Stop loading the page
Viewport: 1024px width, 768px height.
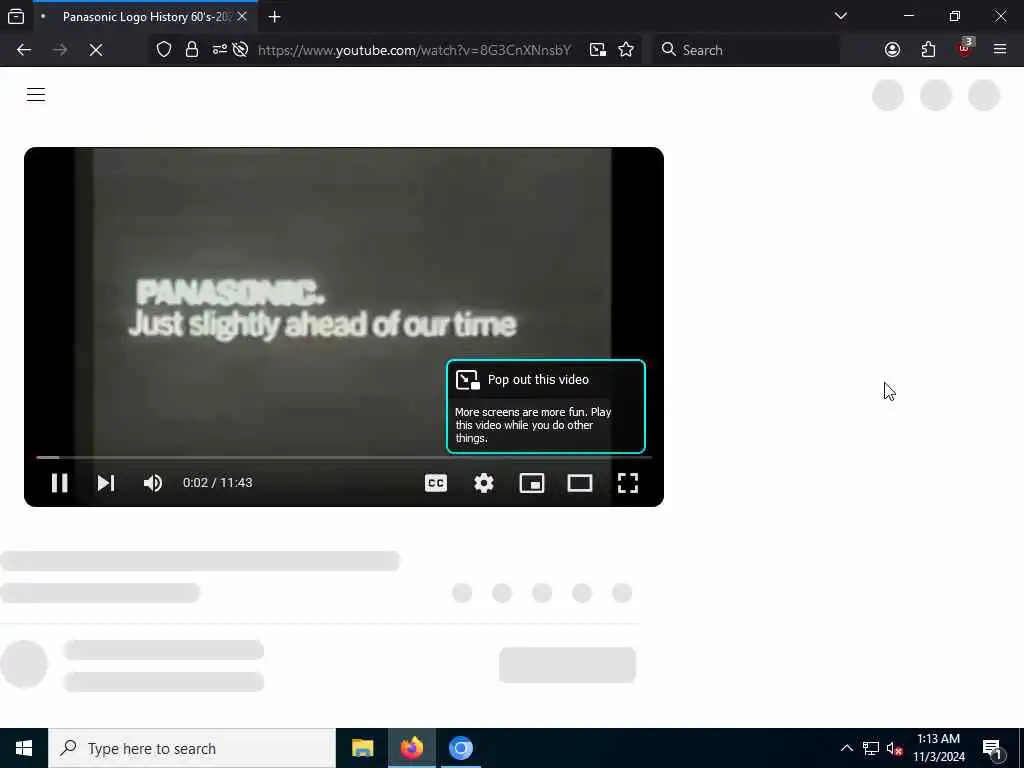(96, 50)
